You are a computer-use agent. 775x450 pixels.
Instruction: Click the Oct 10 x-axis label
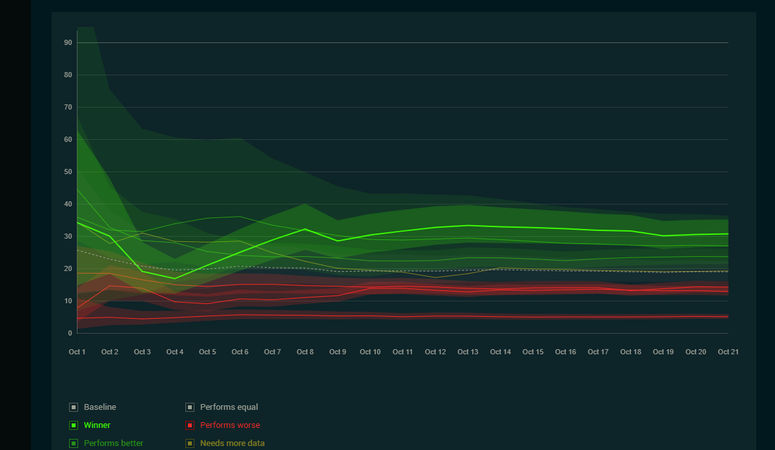point(370,352)
